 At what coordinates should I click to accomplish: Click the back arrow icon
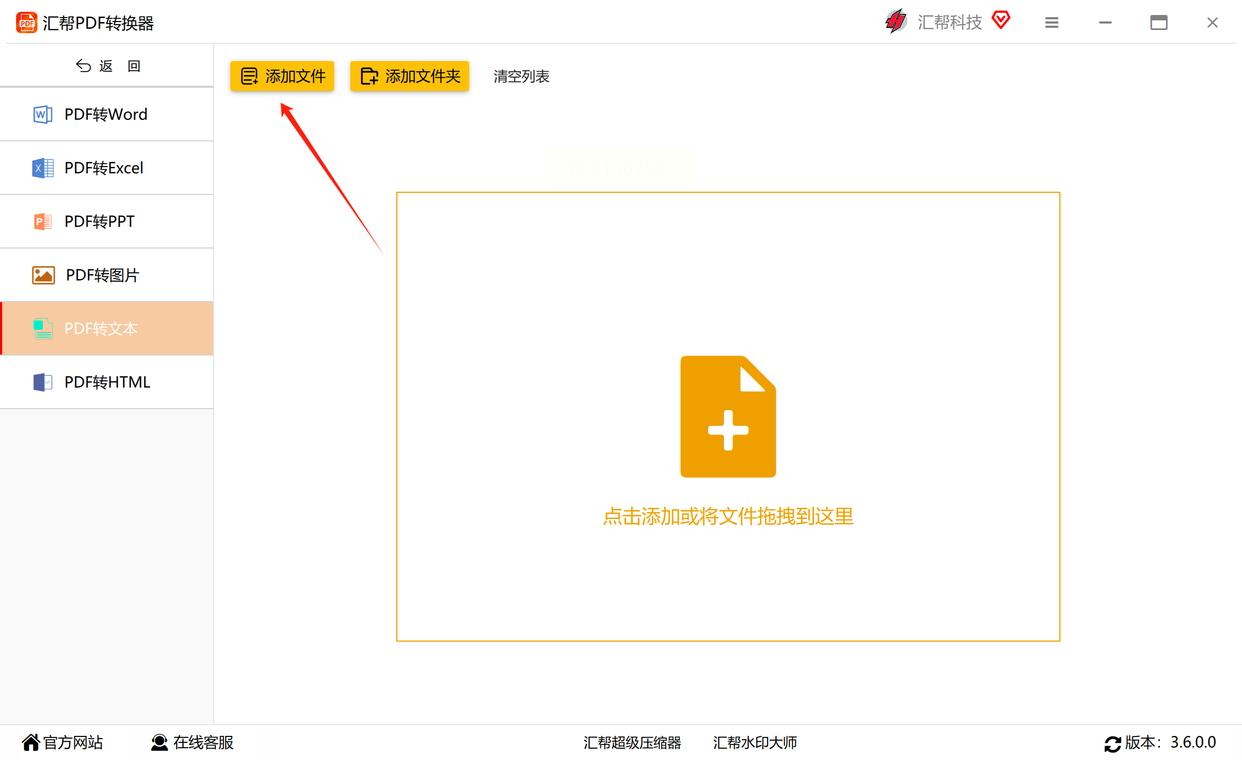(83, 66)
